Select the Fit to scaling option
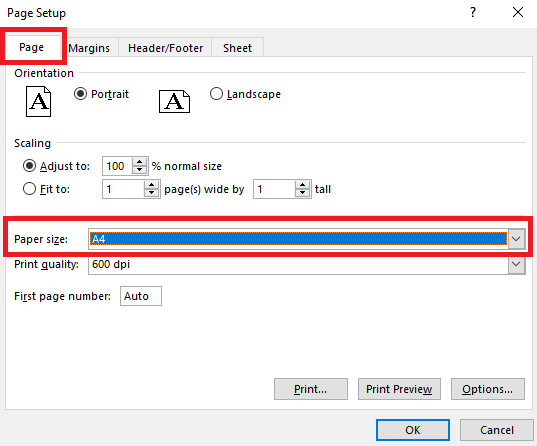 click(x=29, y=189)
